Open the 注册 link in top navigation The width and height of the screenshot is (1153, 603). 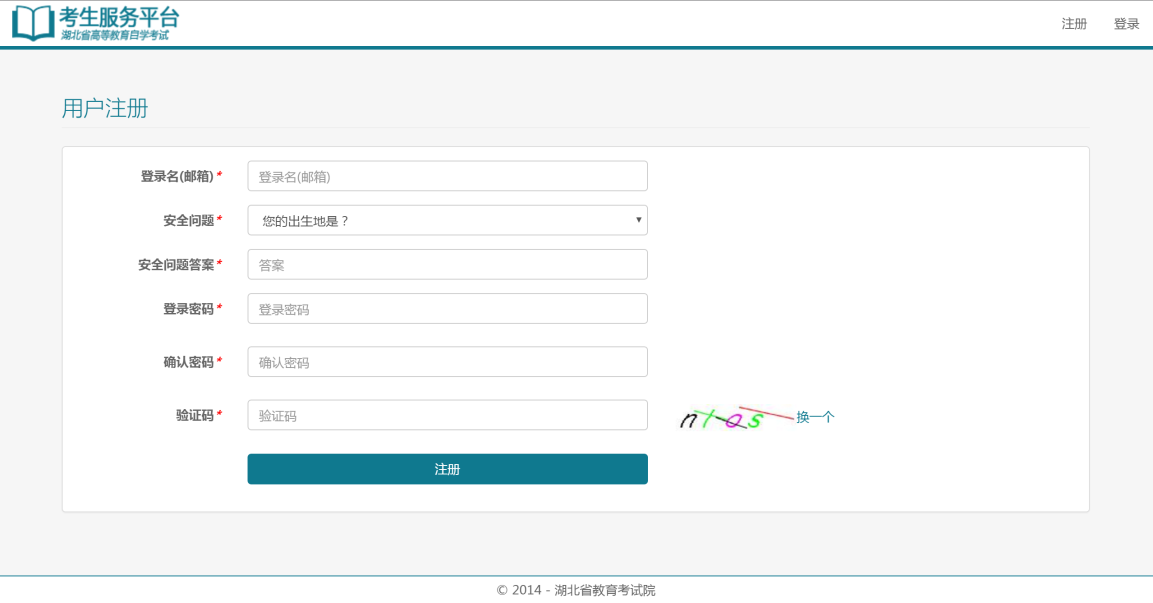point(1074,24)
